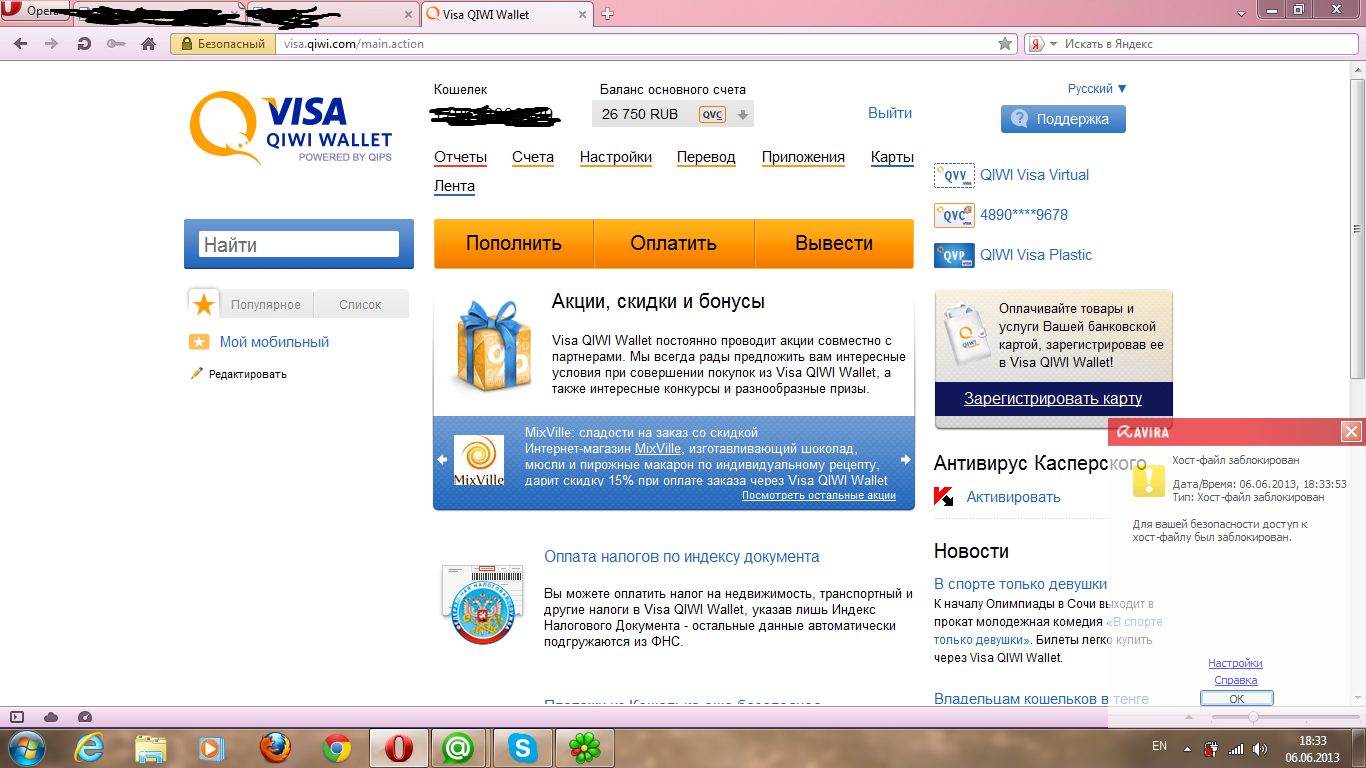Open the Русский language dropdown

coord(1097,89)
